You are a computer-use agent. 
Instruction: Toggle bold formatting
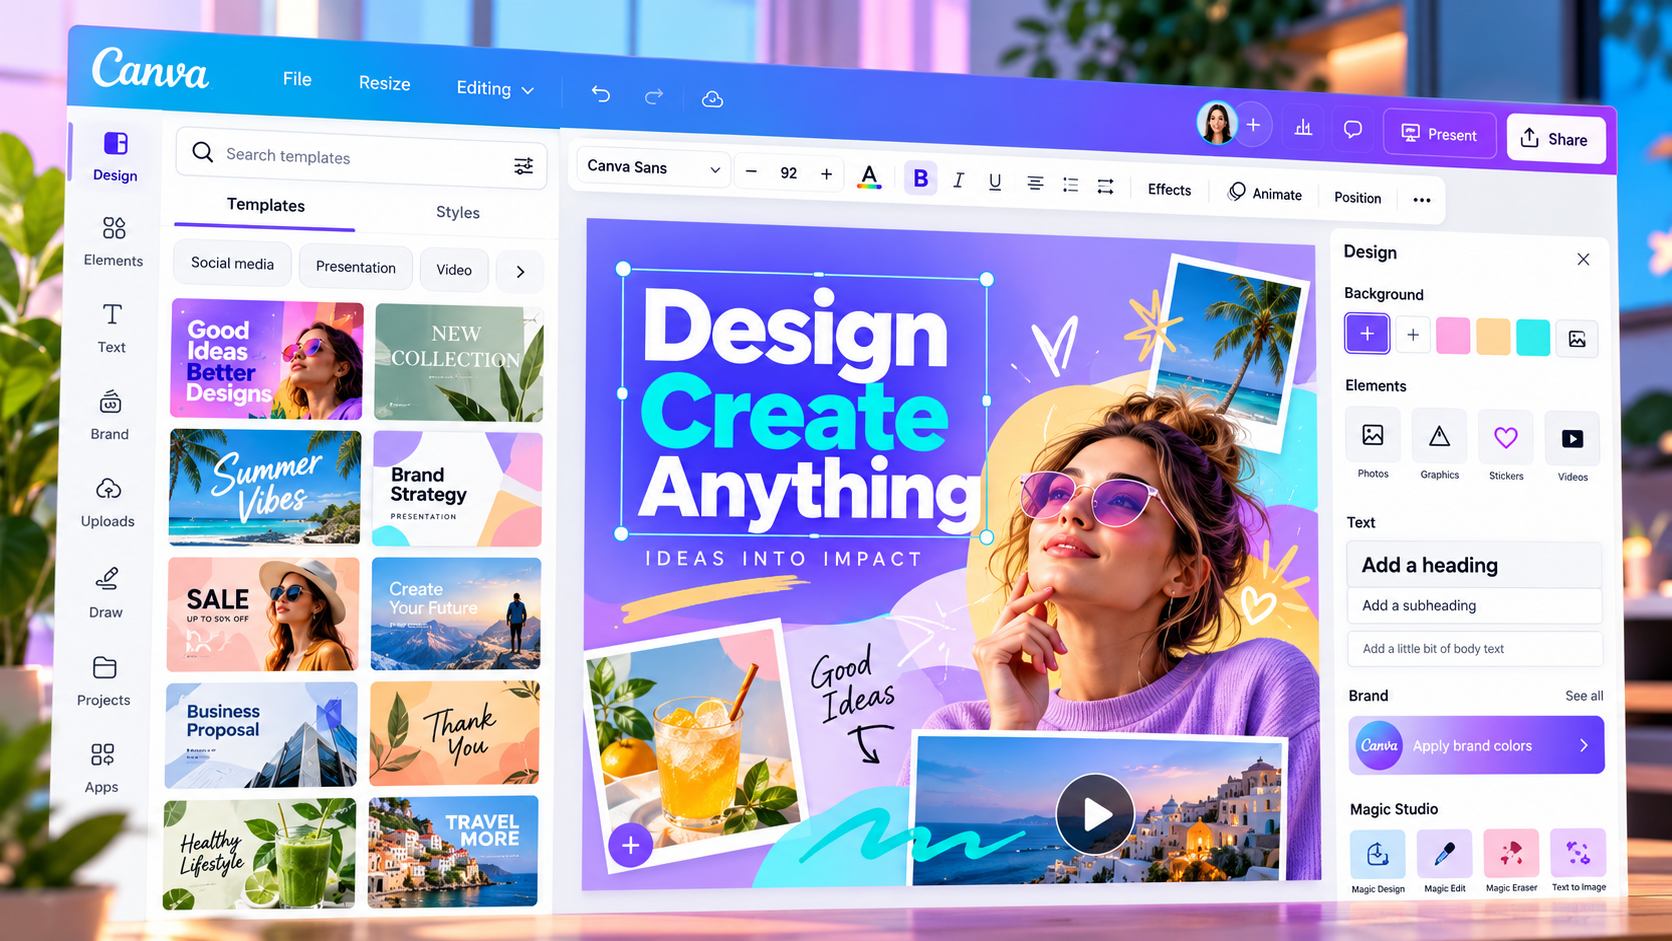coord(921,179)
